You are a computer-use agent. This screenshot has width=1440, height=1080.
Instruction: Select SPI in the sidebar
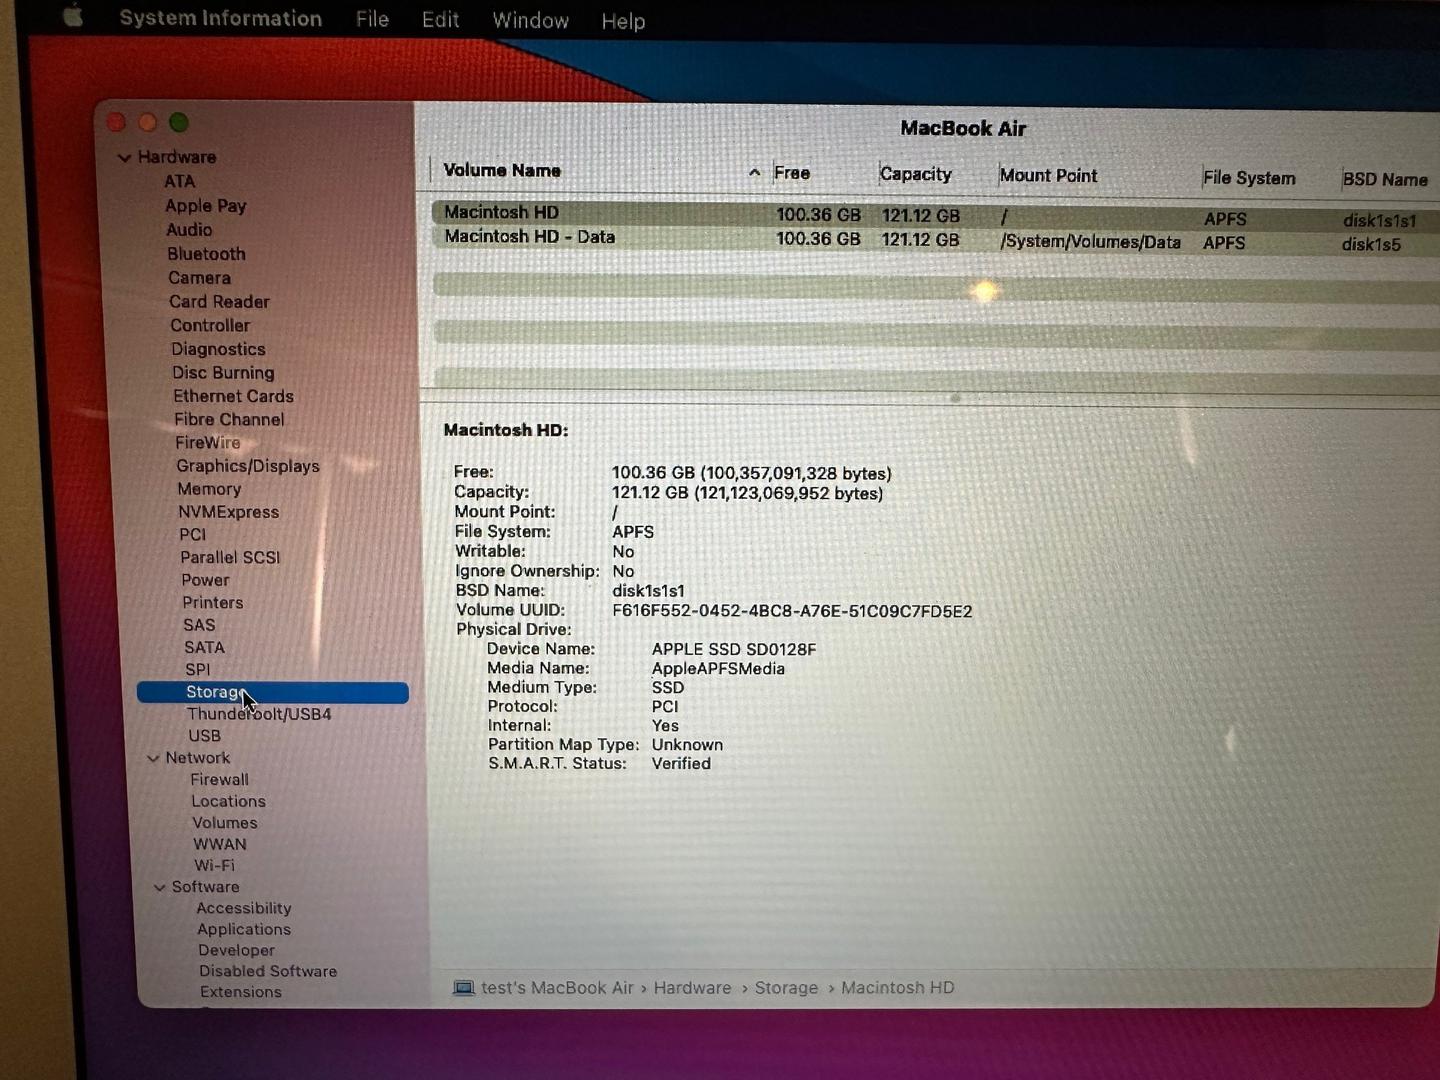197,669
